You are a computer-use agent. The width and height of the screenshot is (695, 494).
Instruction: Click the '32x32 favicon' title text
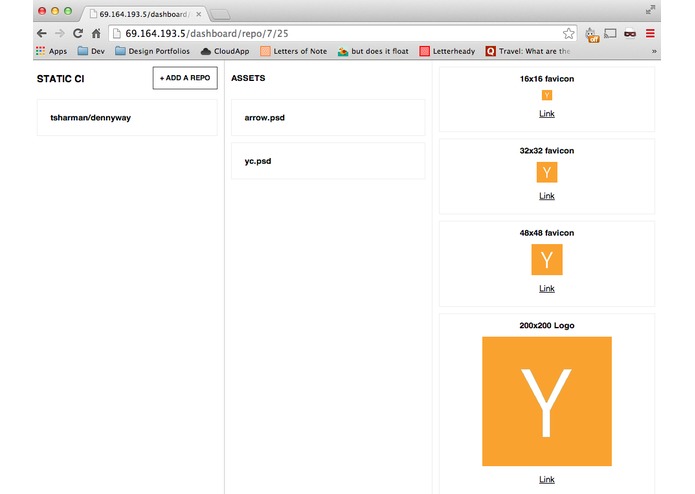click(x=547, y=151)
